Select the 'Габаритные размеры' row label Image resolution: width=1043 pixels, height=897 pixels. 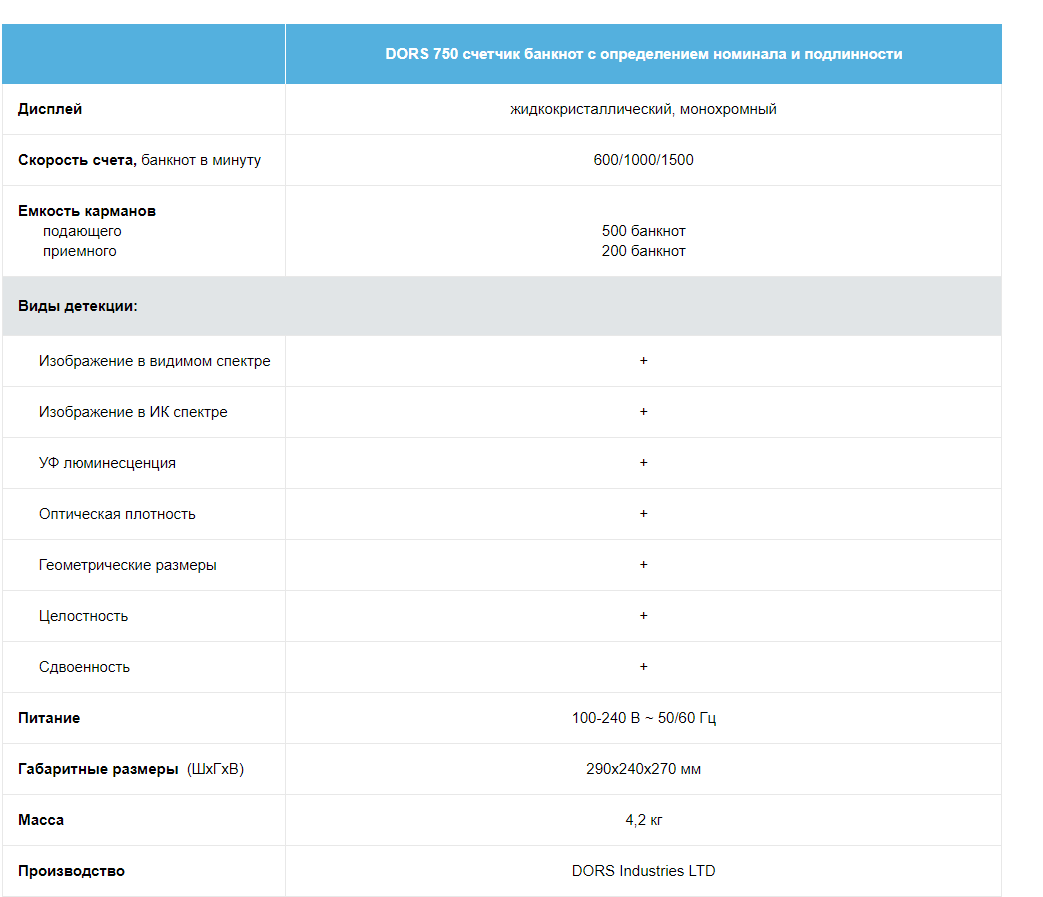(98, 769)
